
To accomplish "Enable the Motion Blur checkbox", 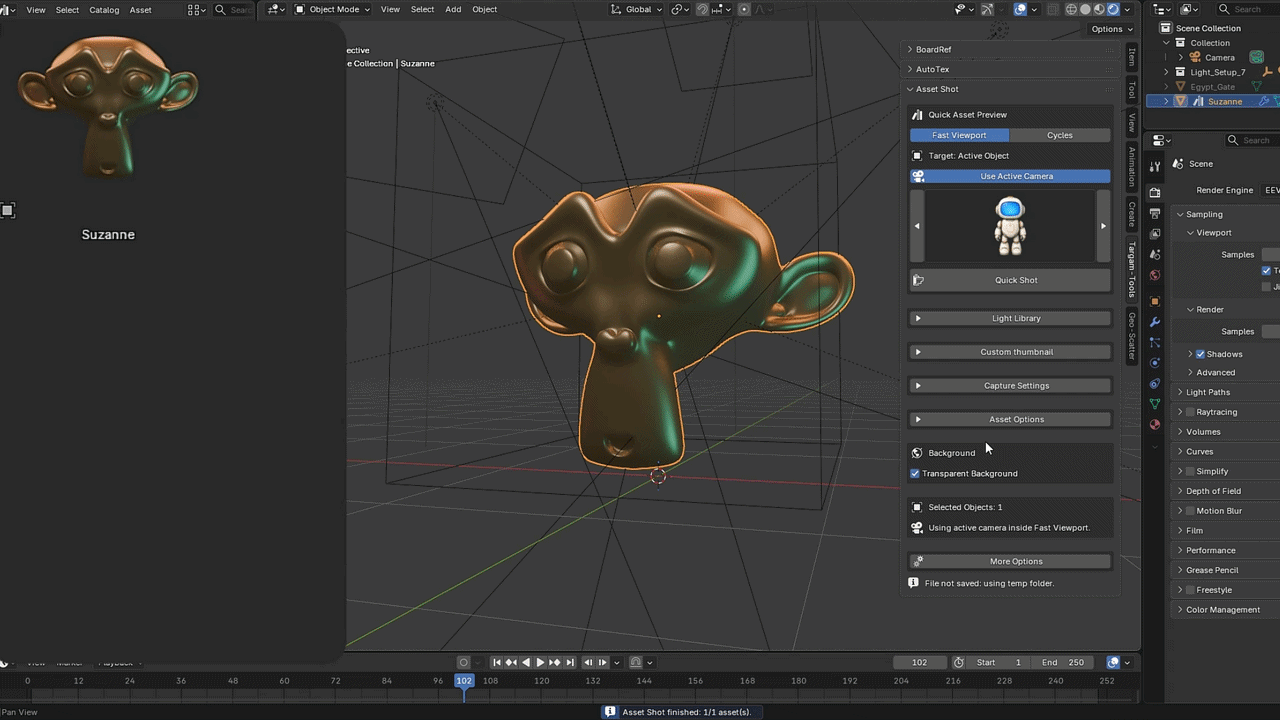I will coord(1190,511).
